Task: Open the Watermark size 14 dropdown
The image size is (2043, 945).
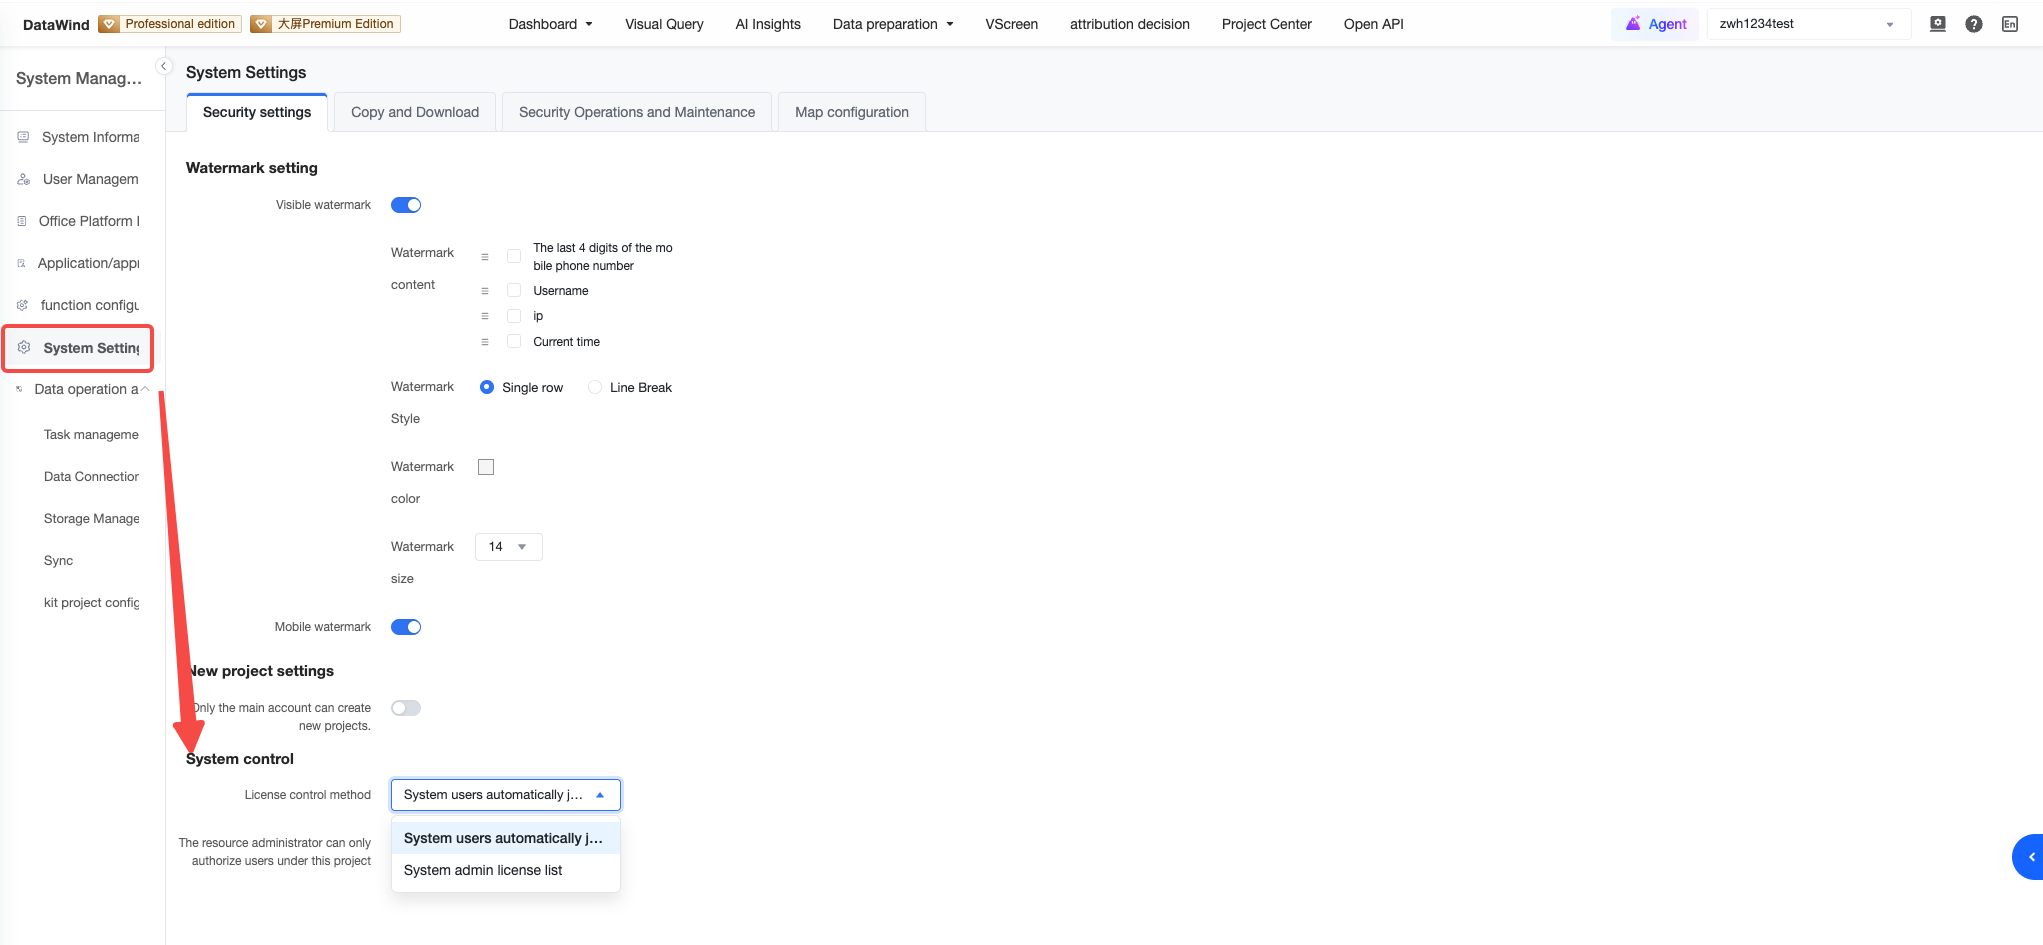Action: tap(509, 547)
